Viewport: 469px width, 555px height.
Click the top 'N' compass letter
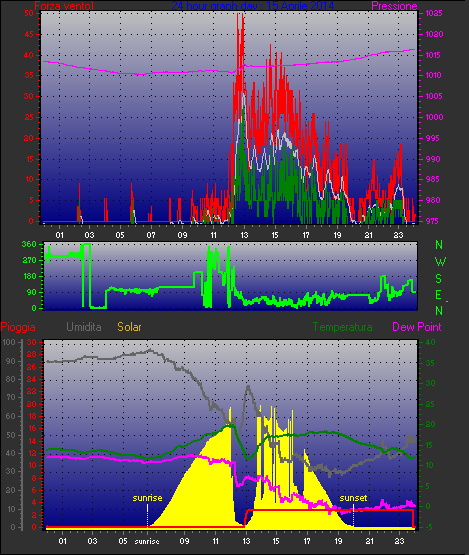(439, 245)
